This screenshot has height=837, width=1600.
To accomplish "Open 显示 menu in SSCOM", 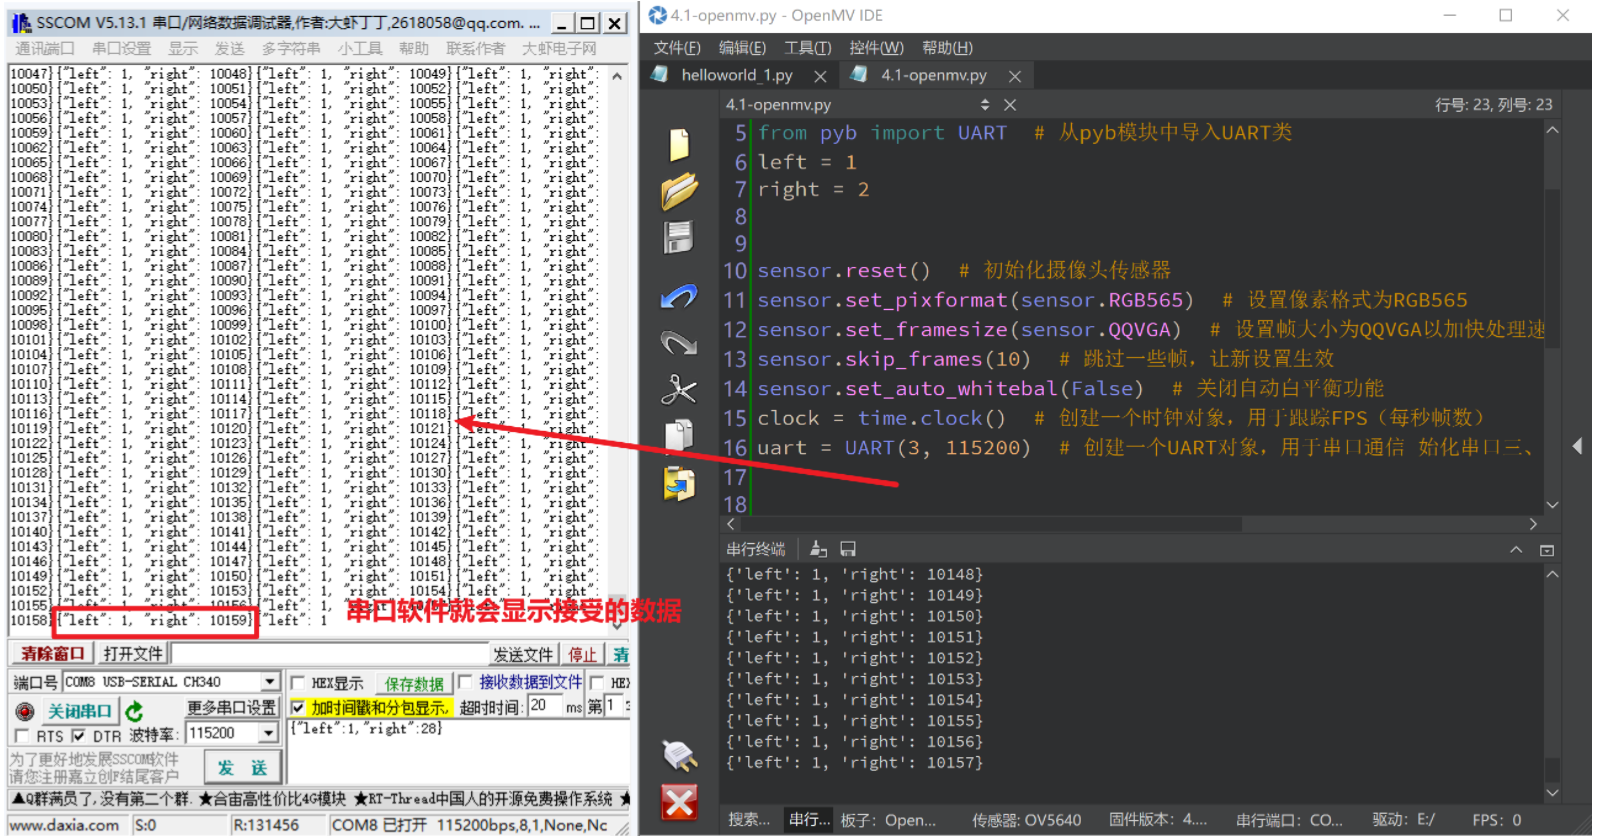I will (x=183, y=48).
